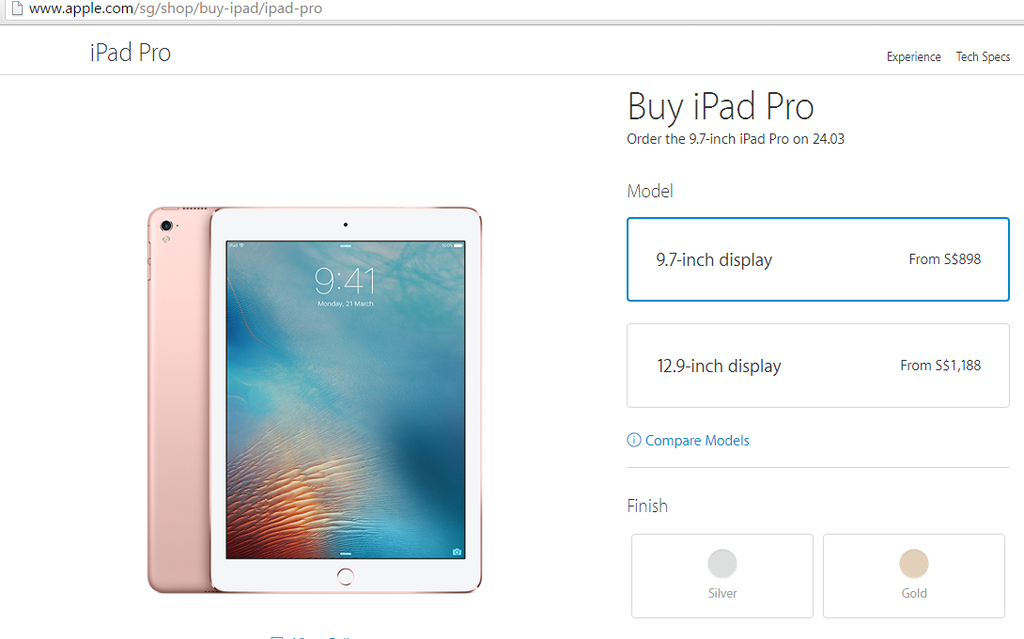Image resolution: width=1024 pixels, height=639 pixels.
Task: Select the 12.9-inch display model option
Action: tap(818, 365)
